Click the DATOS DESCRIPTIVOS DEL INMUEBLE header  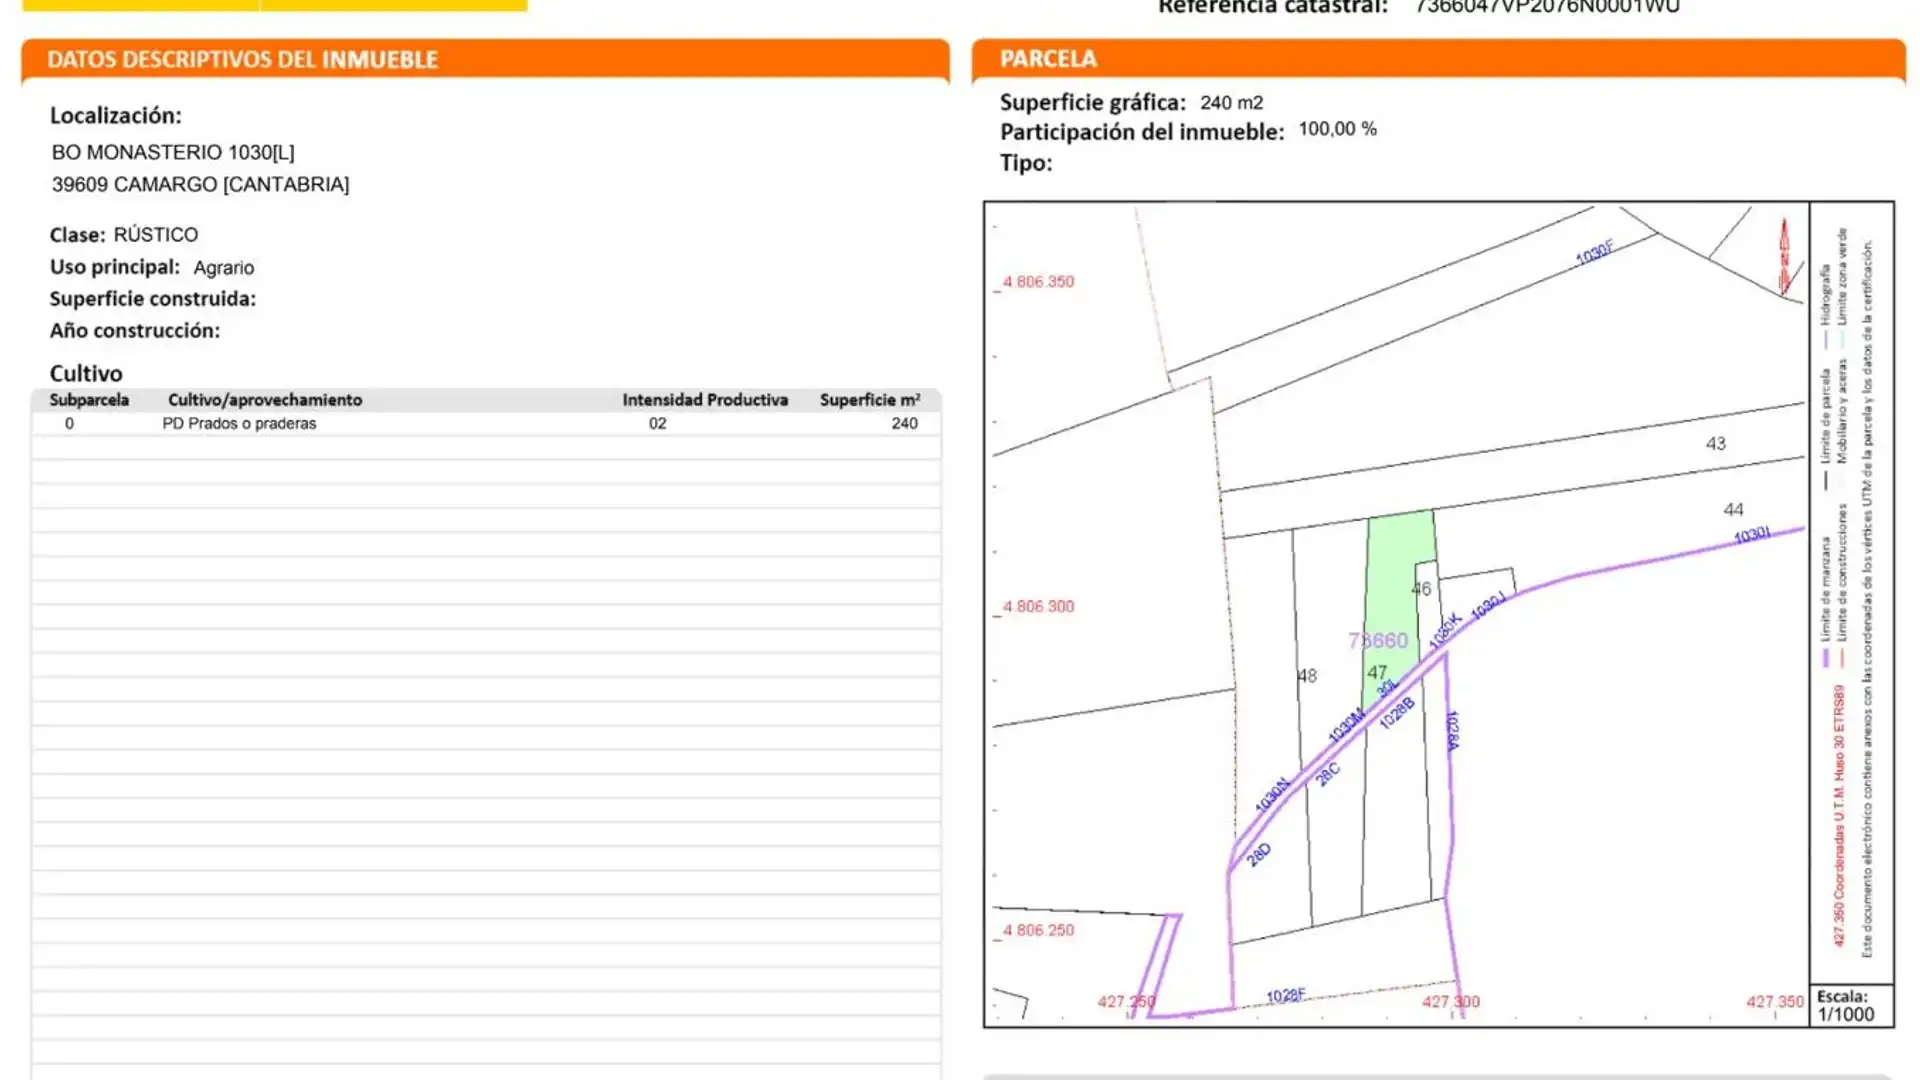click(242, 60)
